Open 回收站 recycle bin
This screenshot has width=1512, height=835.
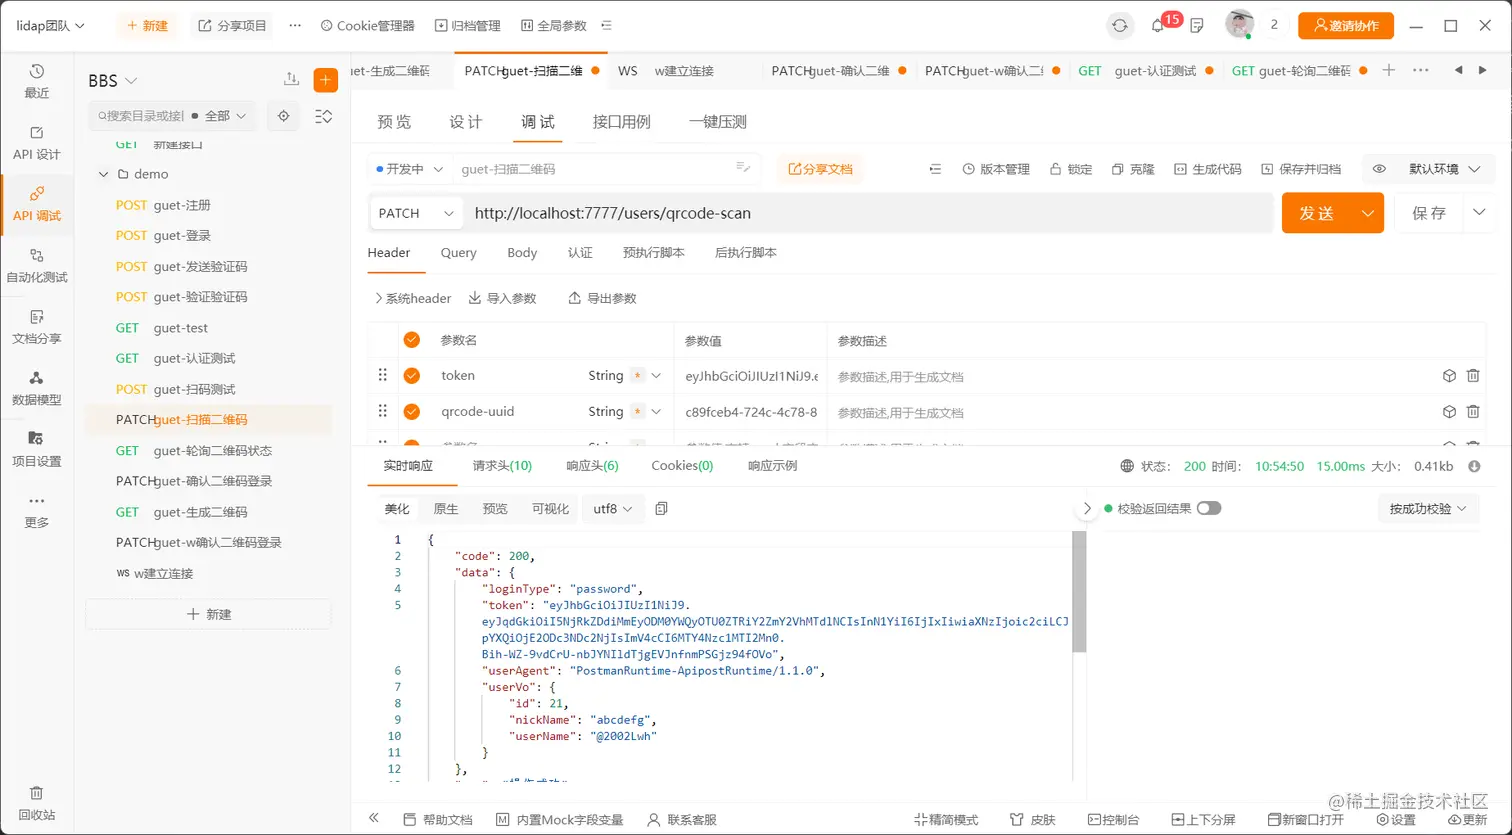(x=37, y=803)
